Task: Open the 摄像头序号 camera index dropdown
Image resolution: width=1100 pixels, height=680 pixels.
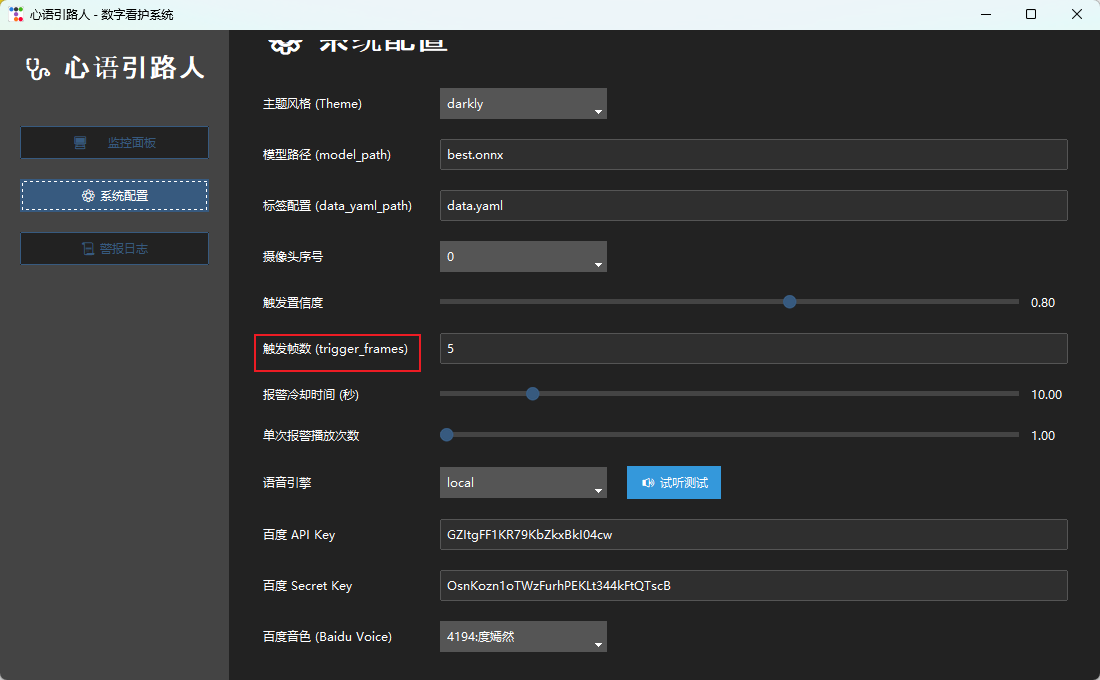Action: 523,257
